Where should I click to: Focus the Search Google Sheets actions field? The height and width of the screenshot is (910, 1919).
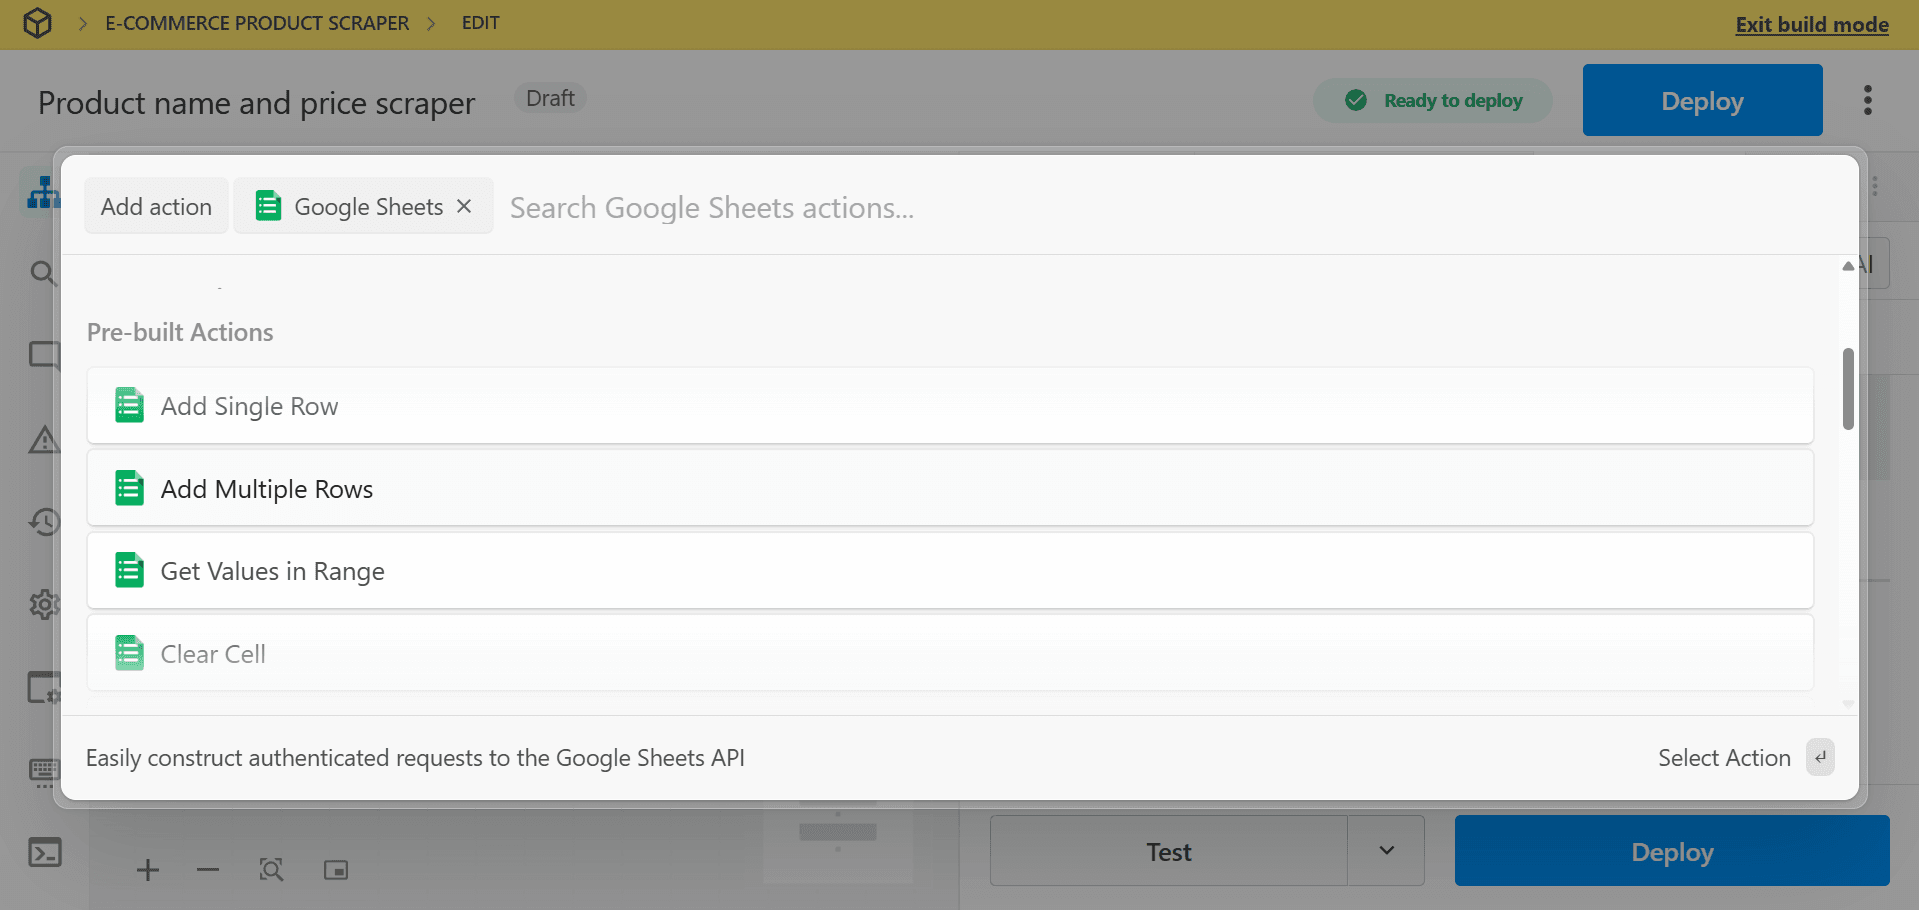click(1170, 207)
